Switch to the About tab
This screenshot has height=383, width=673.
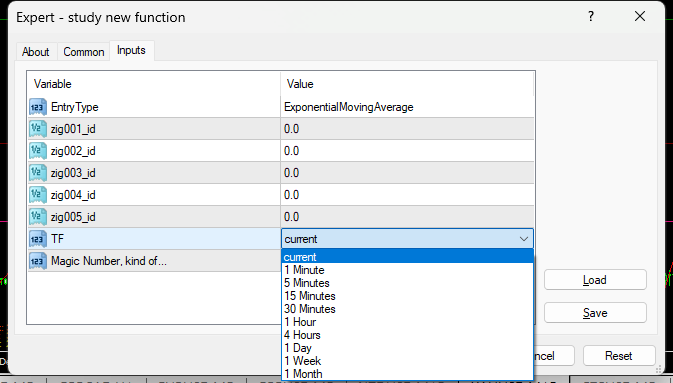[36, 52]
